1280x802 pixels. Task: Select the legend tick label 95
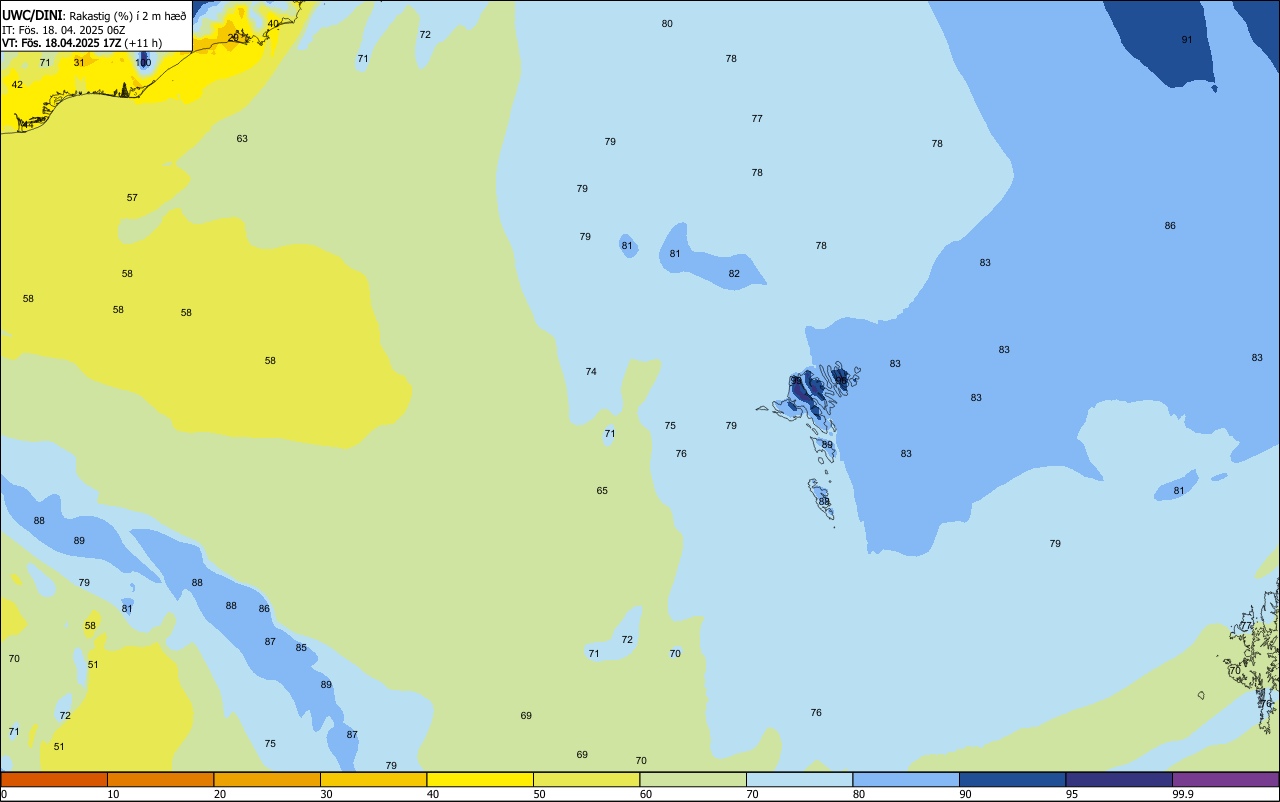1072,794
